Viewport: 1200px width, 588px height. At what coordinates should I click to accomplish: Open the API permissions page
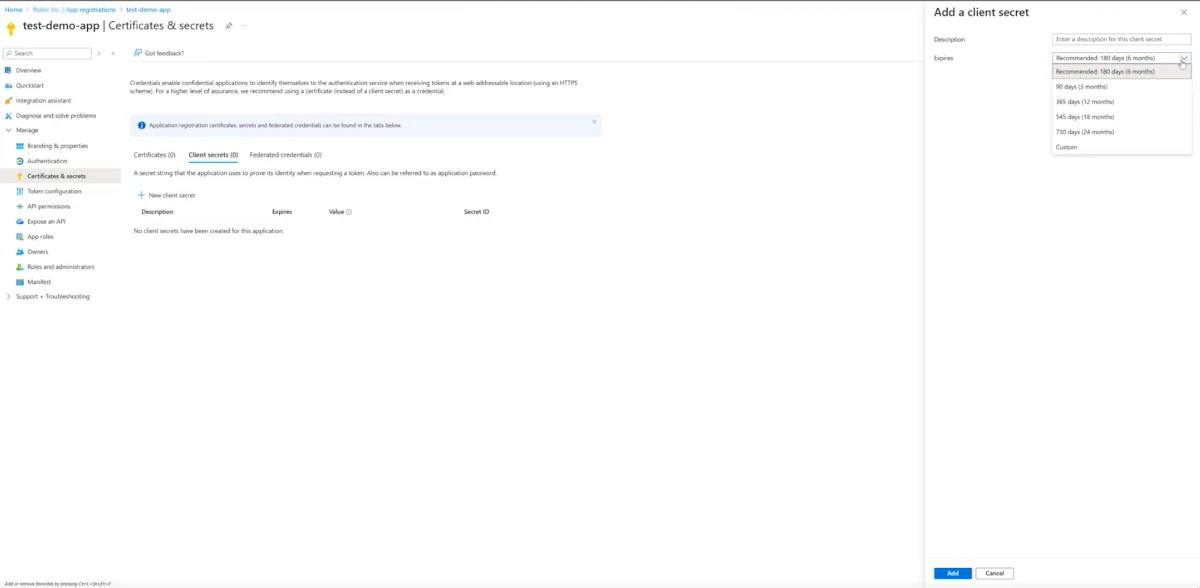point(48,206)
